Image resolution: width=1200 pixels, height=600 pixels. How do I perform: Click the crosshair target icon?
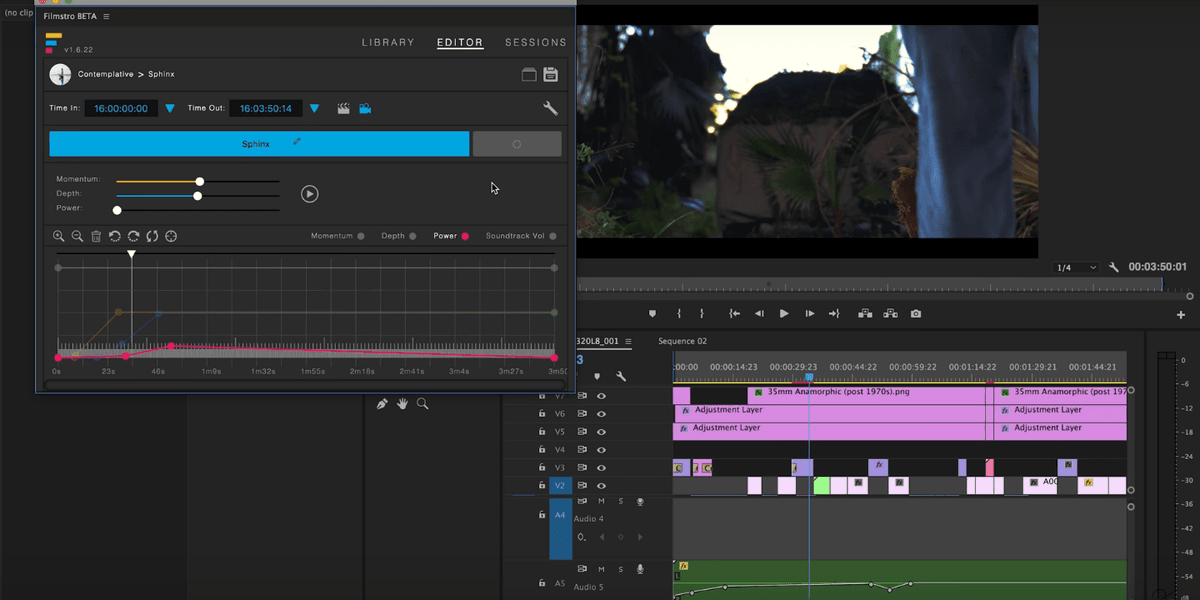coord(171,236)
